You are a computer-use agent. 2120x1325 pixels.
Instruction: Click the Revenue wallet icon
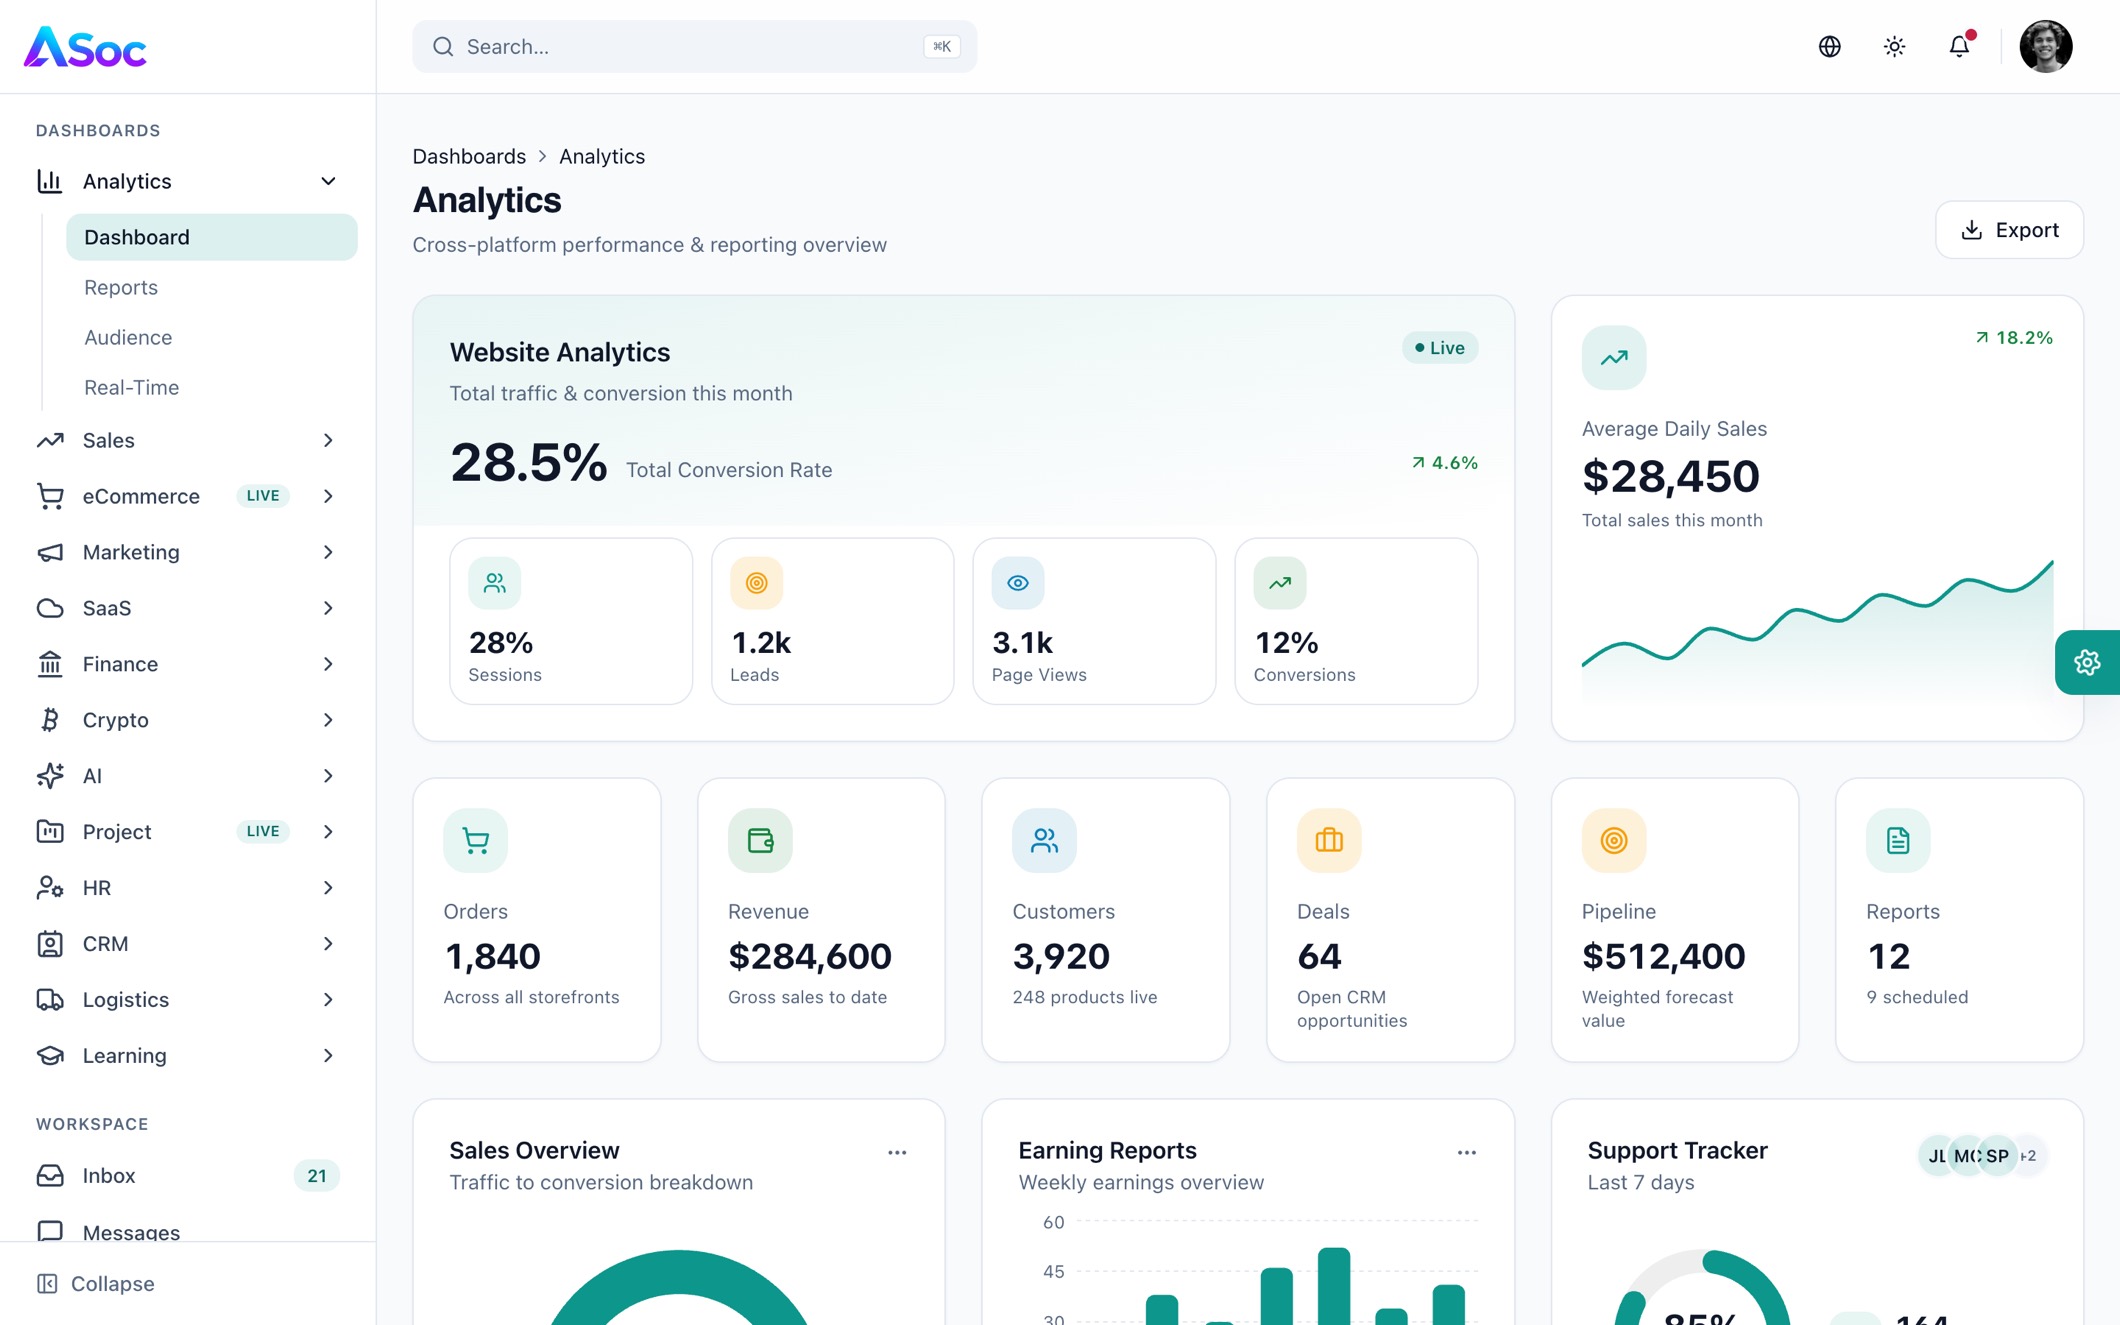point(760,841)
